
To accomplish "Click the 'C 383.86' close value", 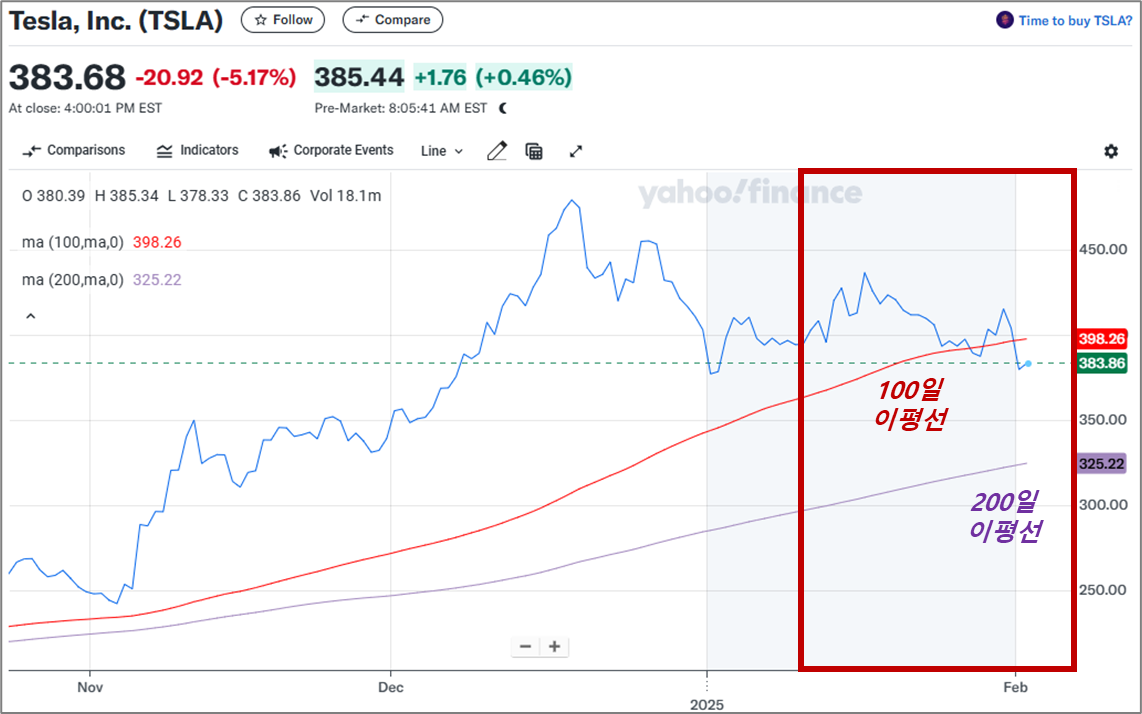I will click(x=269, y=195).
